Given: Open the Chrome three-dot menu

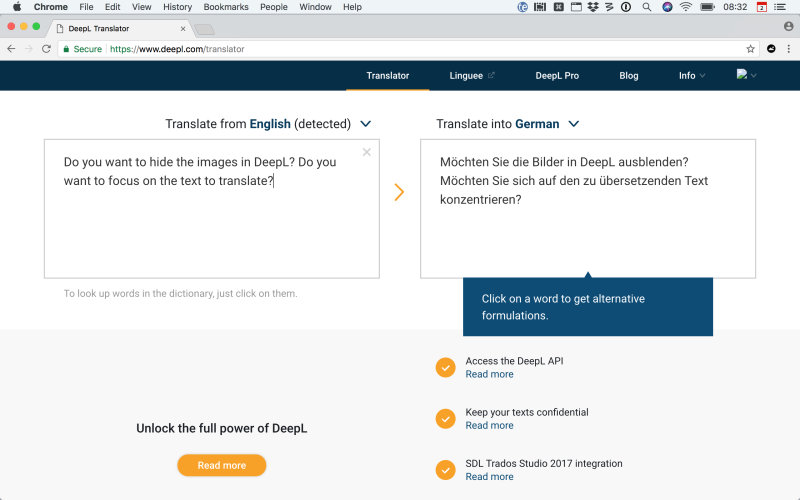Looking at the screenshot, I should pyautogui.click(x=789, y=49).
